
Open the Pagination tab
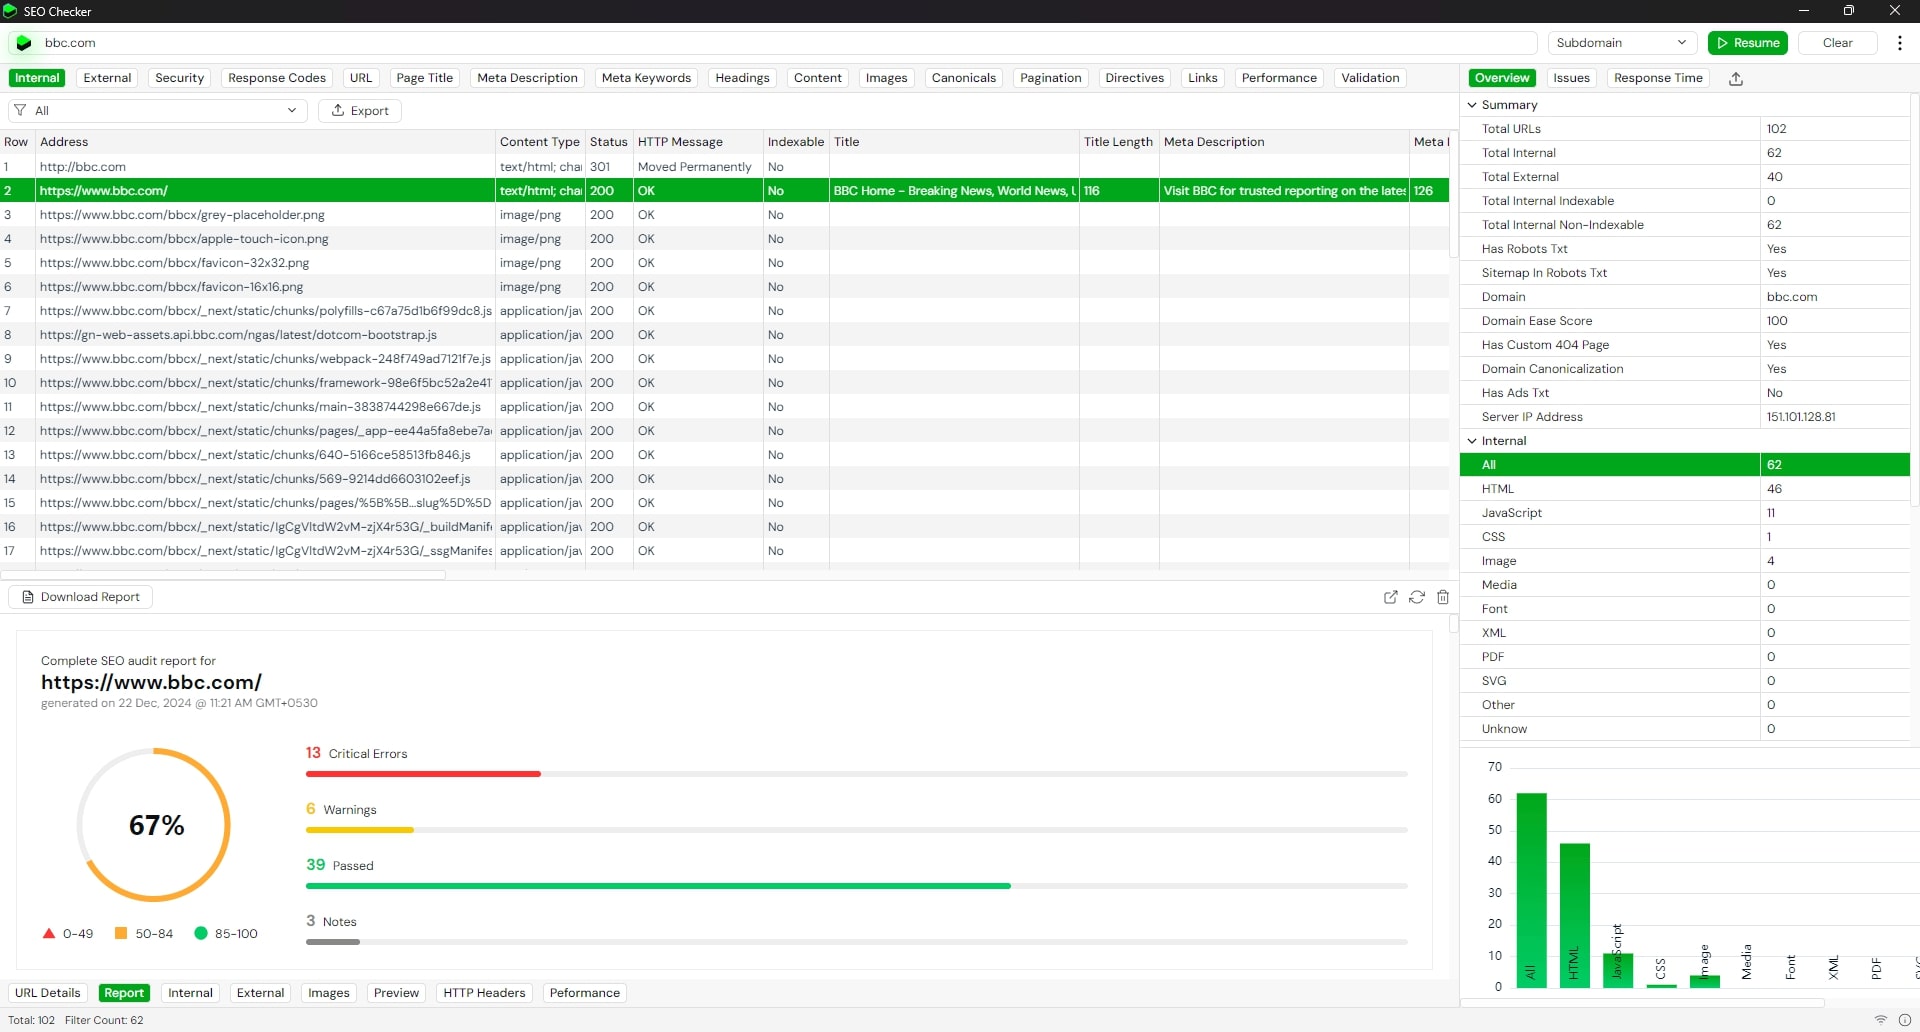click(1050, 78)
